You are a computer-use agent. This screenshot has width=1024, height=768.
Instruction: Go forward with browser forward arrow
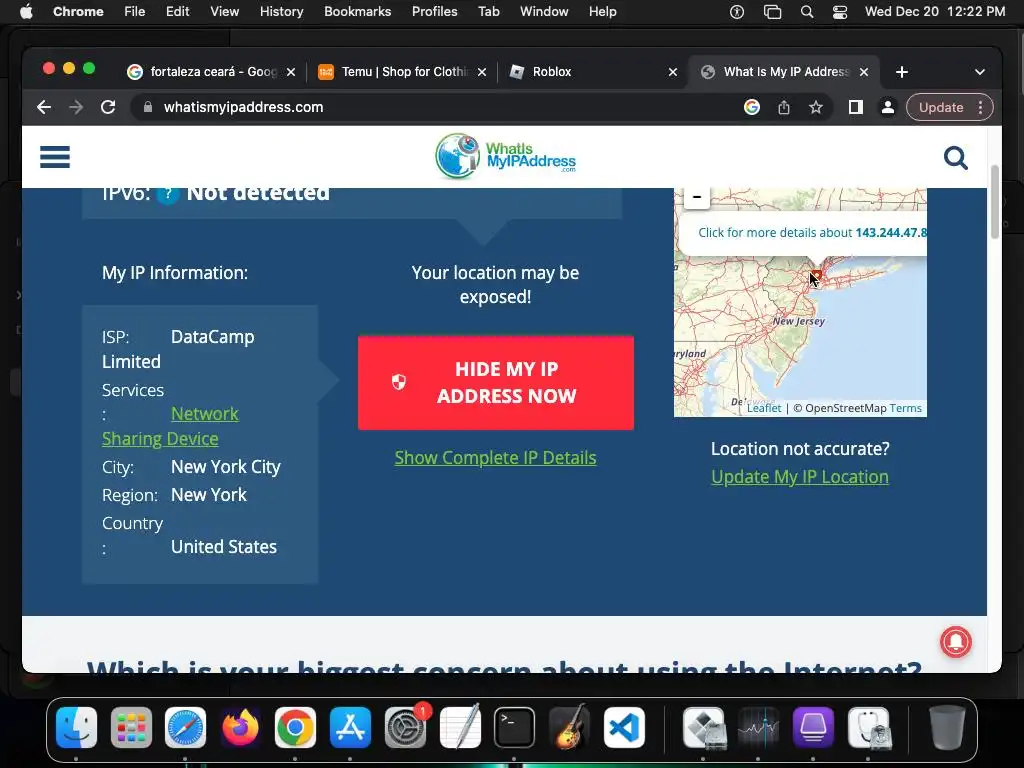[76, 107]
